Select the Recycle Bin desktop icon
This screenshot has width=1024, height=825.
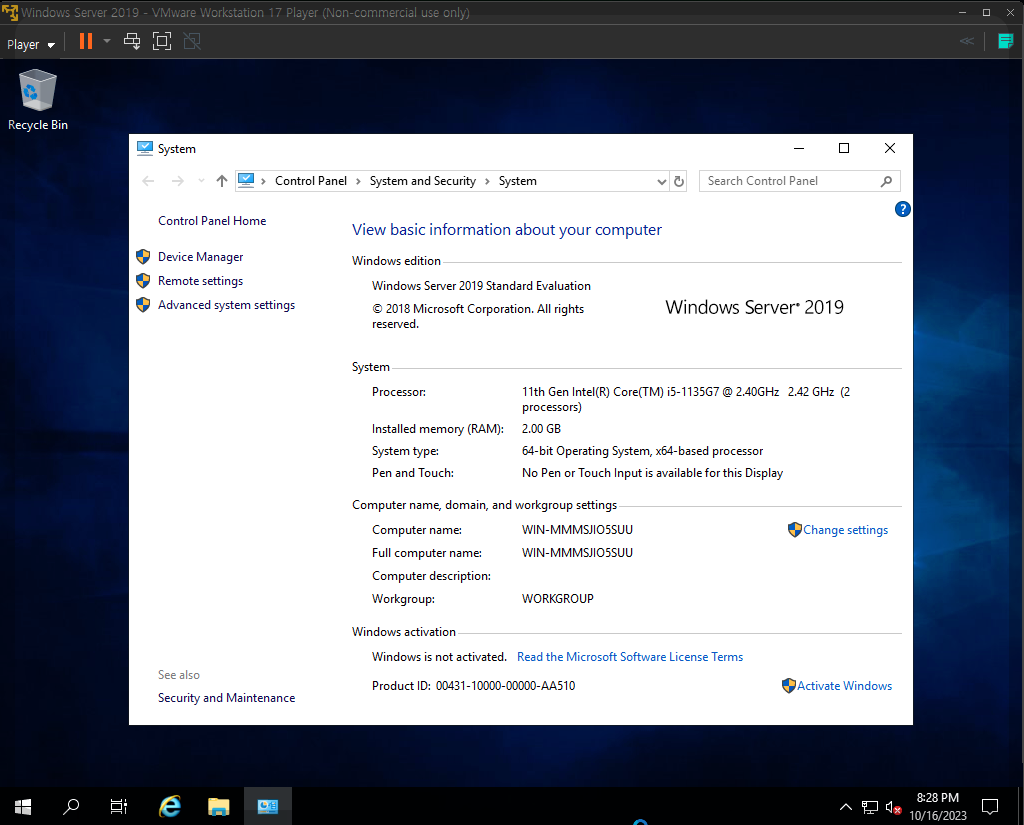click(x=38, y=101)
